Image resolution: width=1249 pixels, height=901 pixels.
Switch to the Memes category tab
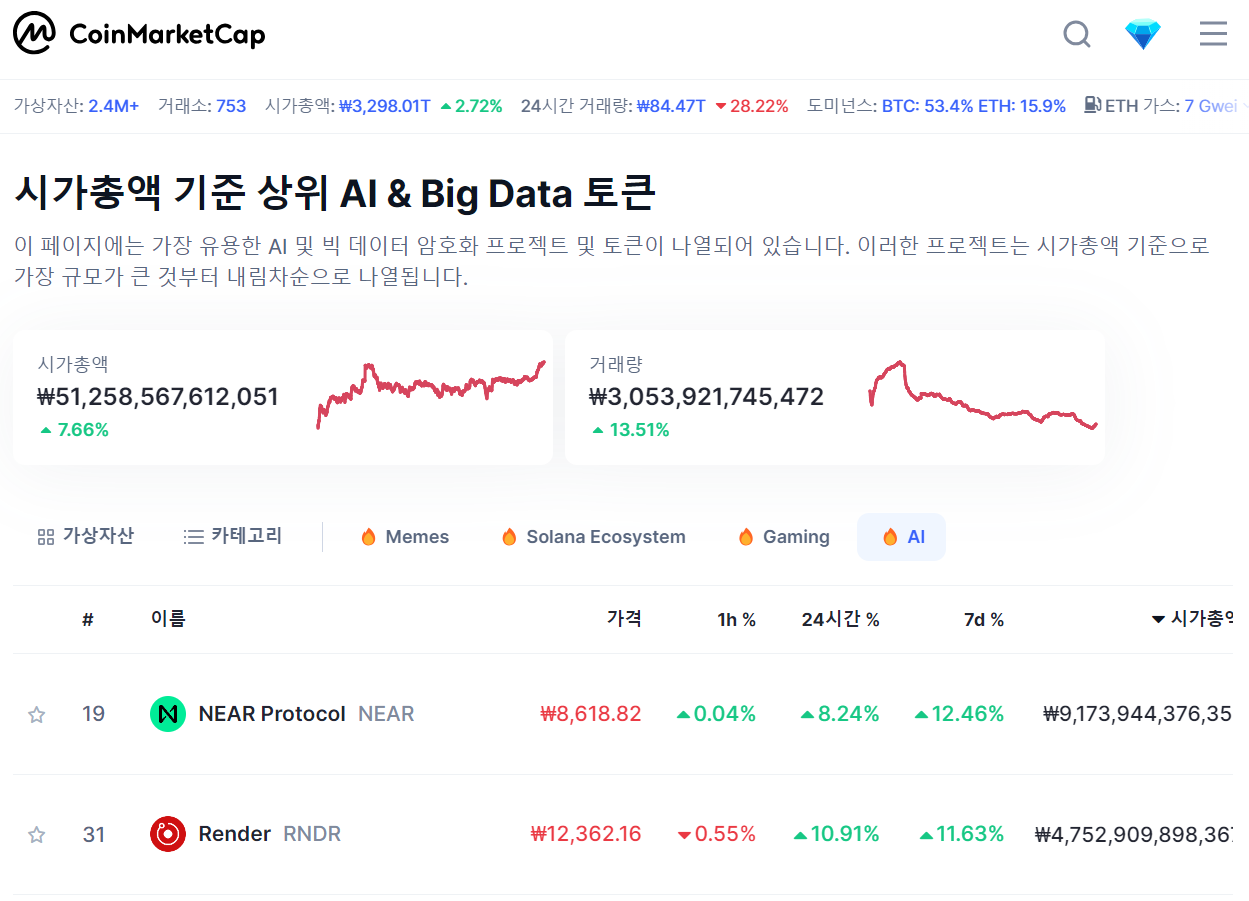coord(404,536)
